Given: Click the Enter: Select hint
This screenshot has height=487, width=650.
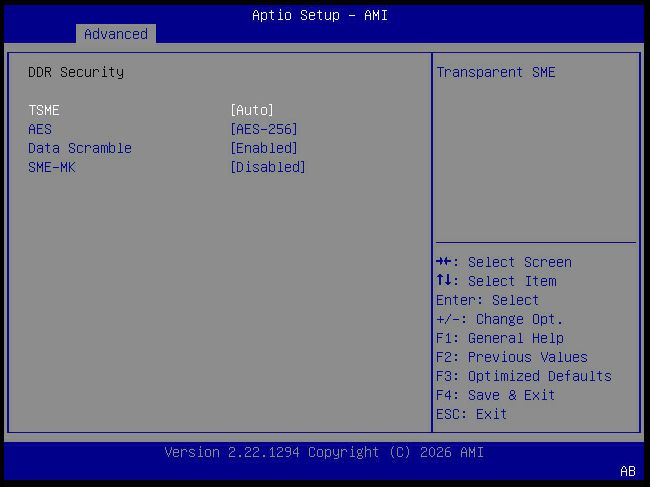Looking at the screenshot, I should click(488, 300).
